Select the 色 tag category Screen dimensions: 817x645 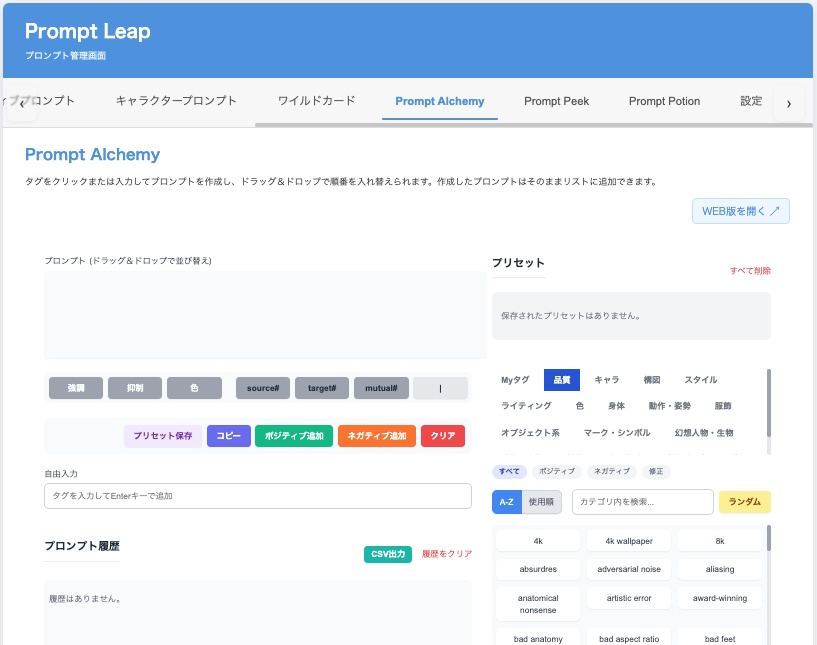(579, 406)
